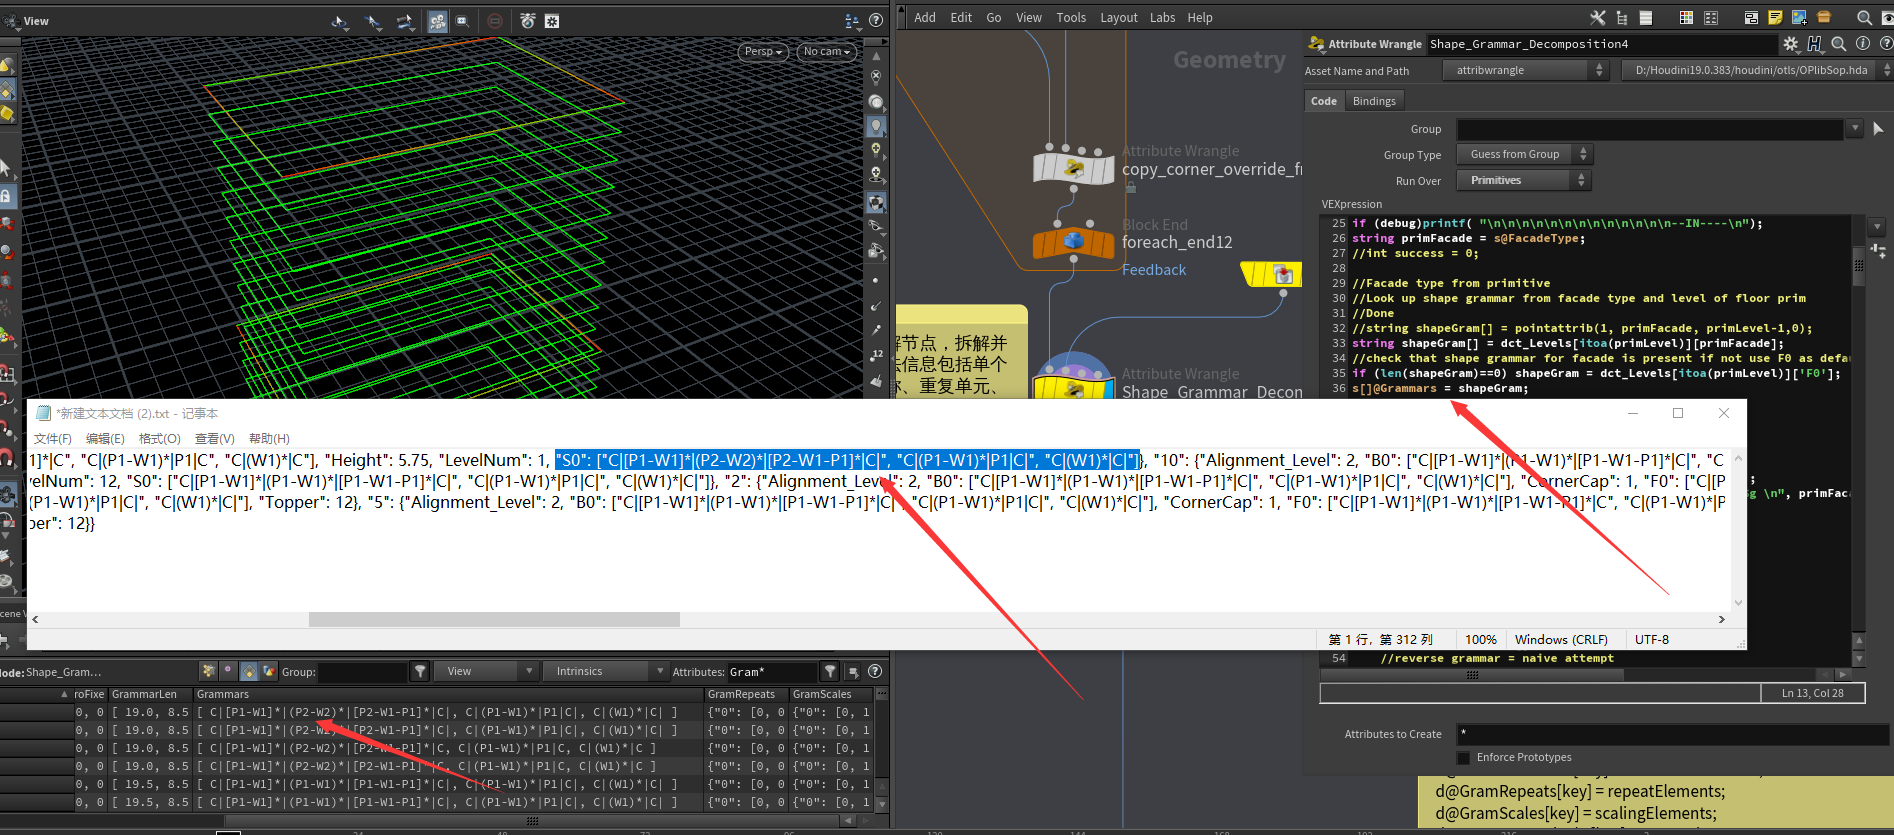Click the render region icon in View toolbar
Image resolution: width=1894 pixels, height=835 pixels.
click(462, 21)
